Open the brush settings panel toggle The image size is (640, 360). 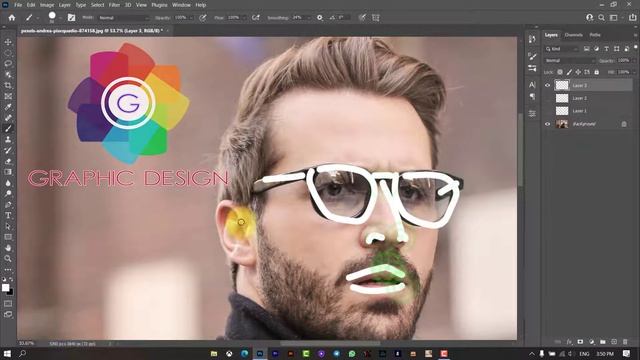coord(71,18)
